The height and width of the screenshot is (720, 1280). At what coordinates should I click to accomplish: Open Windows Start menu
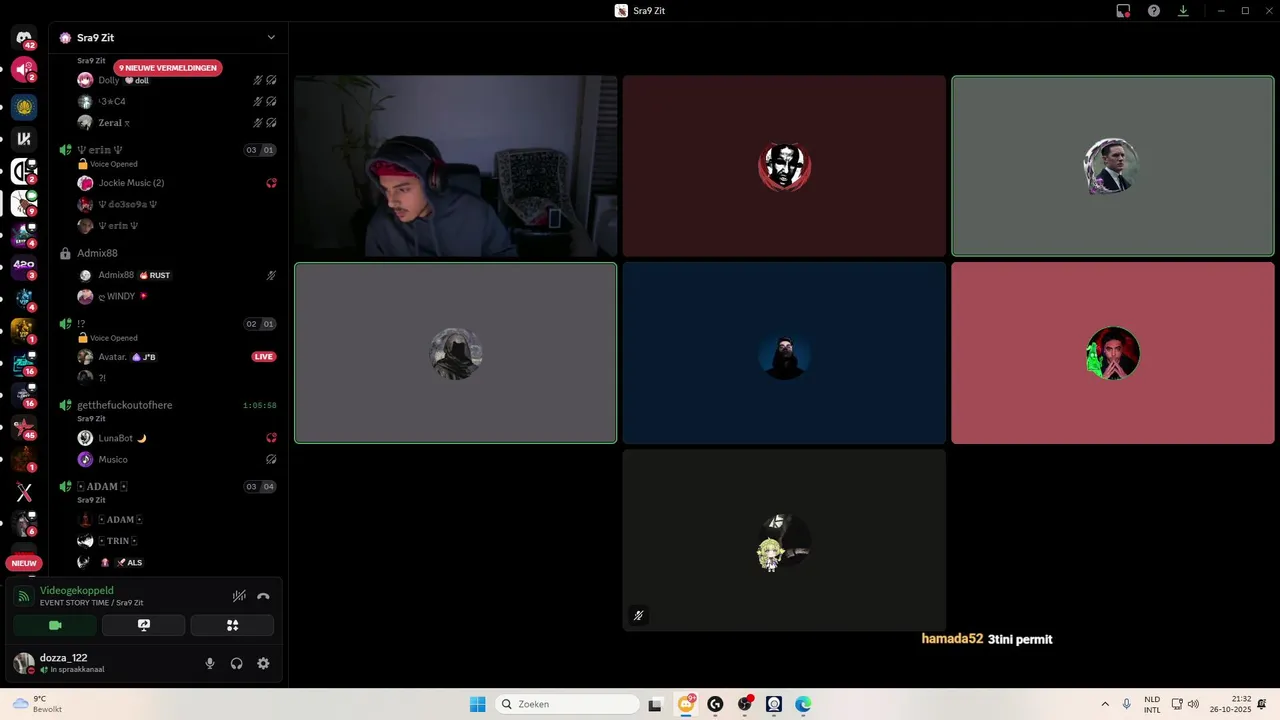click(478, 704)
